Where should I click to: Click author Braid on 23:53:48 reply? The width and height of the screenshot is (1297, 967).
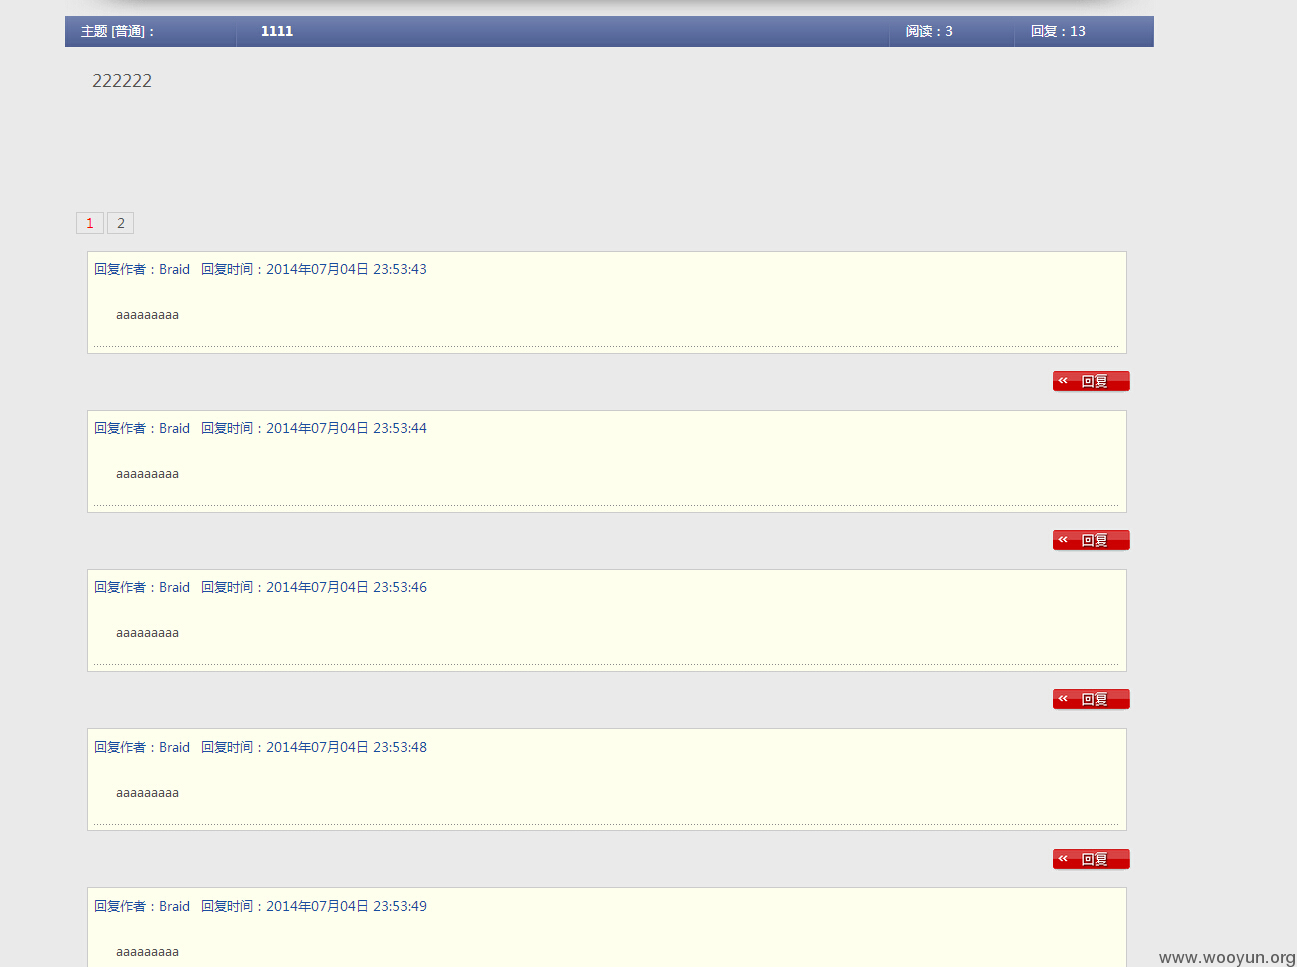[174, 747]
